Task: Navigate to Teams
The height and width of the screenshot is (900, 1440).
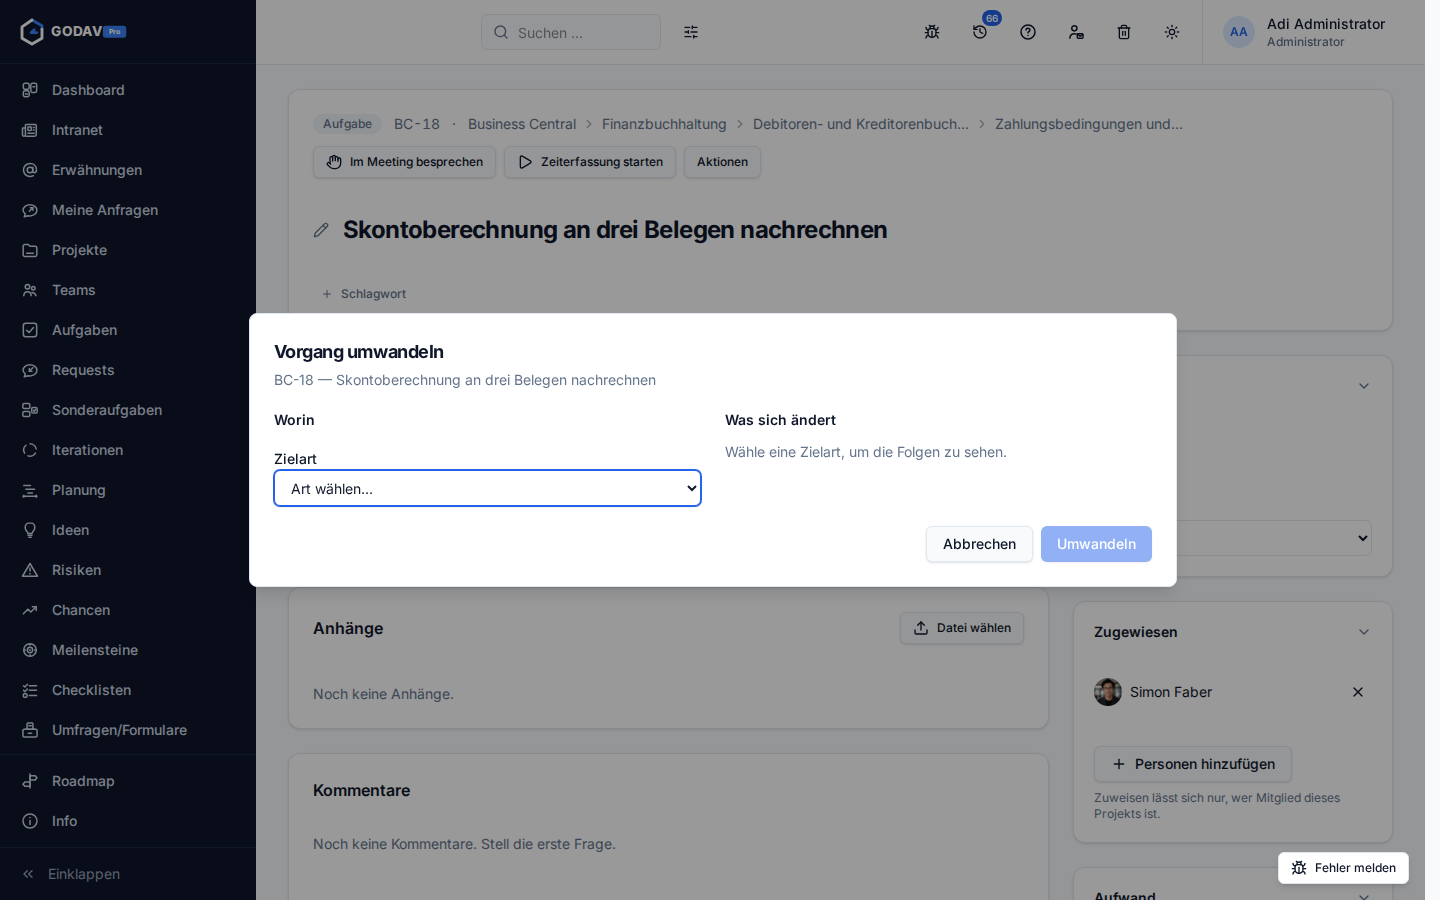Action: pyautogui.click(x=128, y=290)
